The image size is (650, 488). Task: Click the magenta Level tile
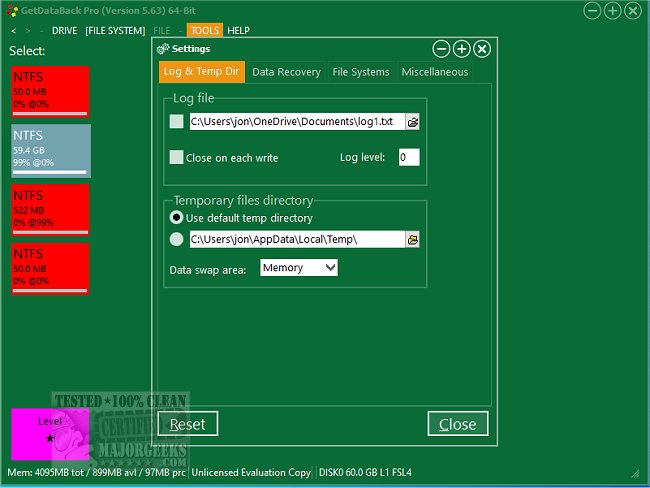[50, 434]
